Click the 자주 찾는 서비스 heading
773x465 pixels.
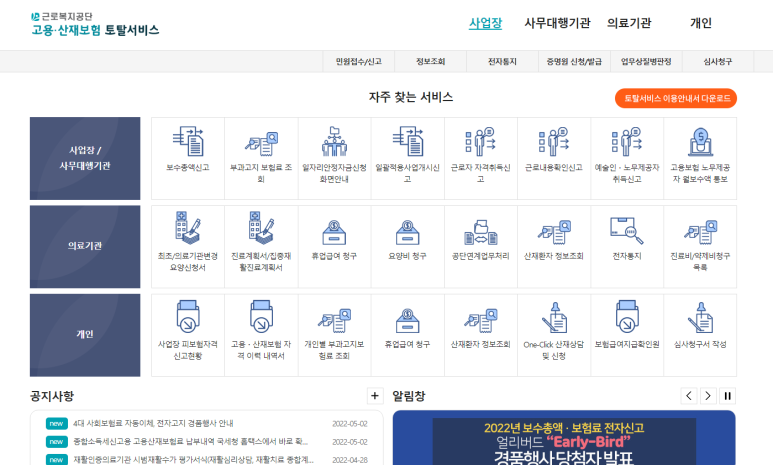[x=411, y=97]
